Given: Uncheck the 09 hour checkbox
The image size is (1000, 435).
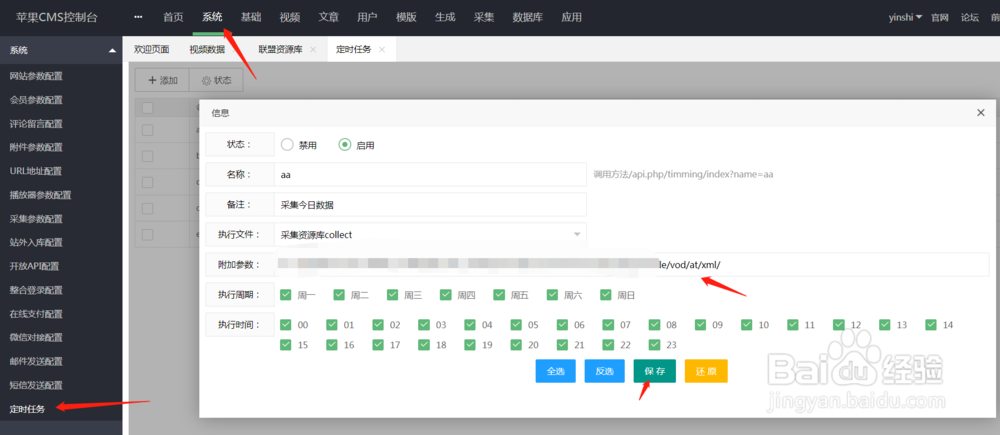Looking at the screenshot, I should (x=700, y=325).
